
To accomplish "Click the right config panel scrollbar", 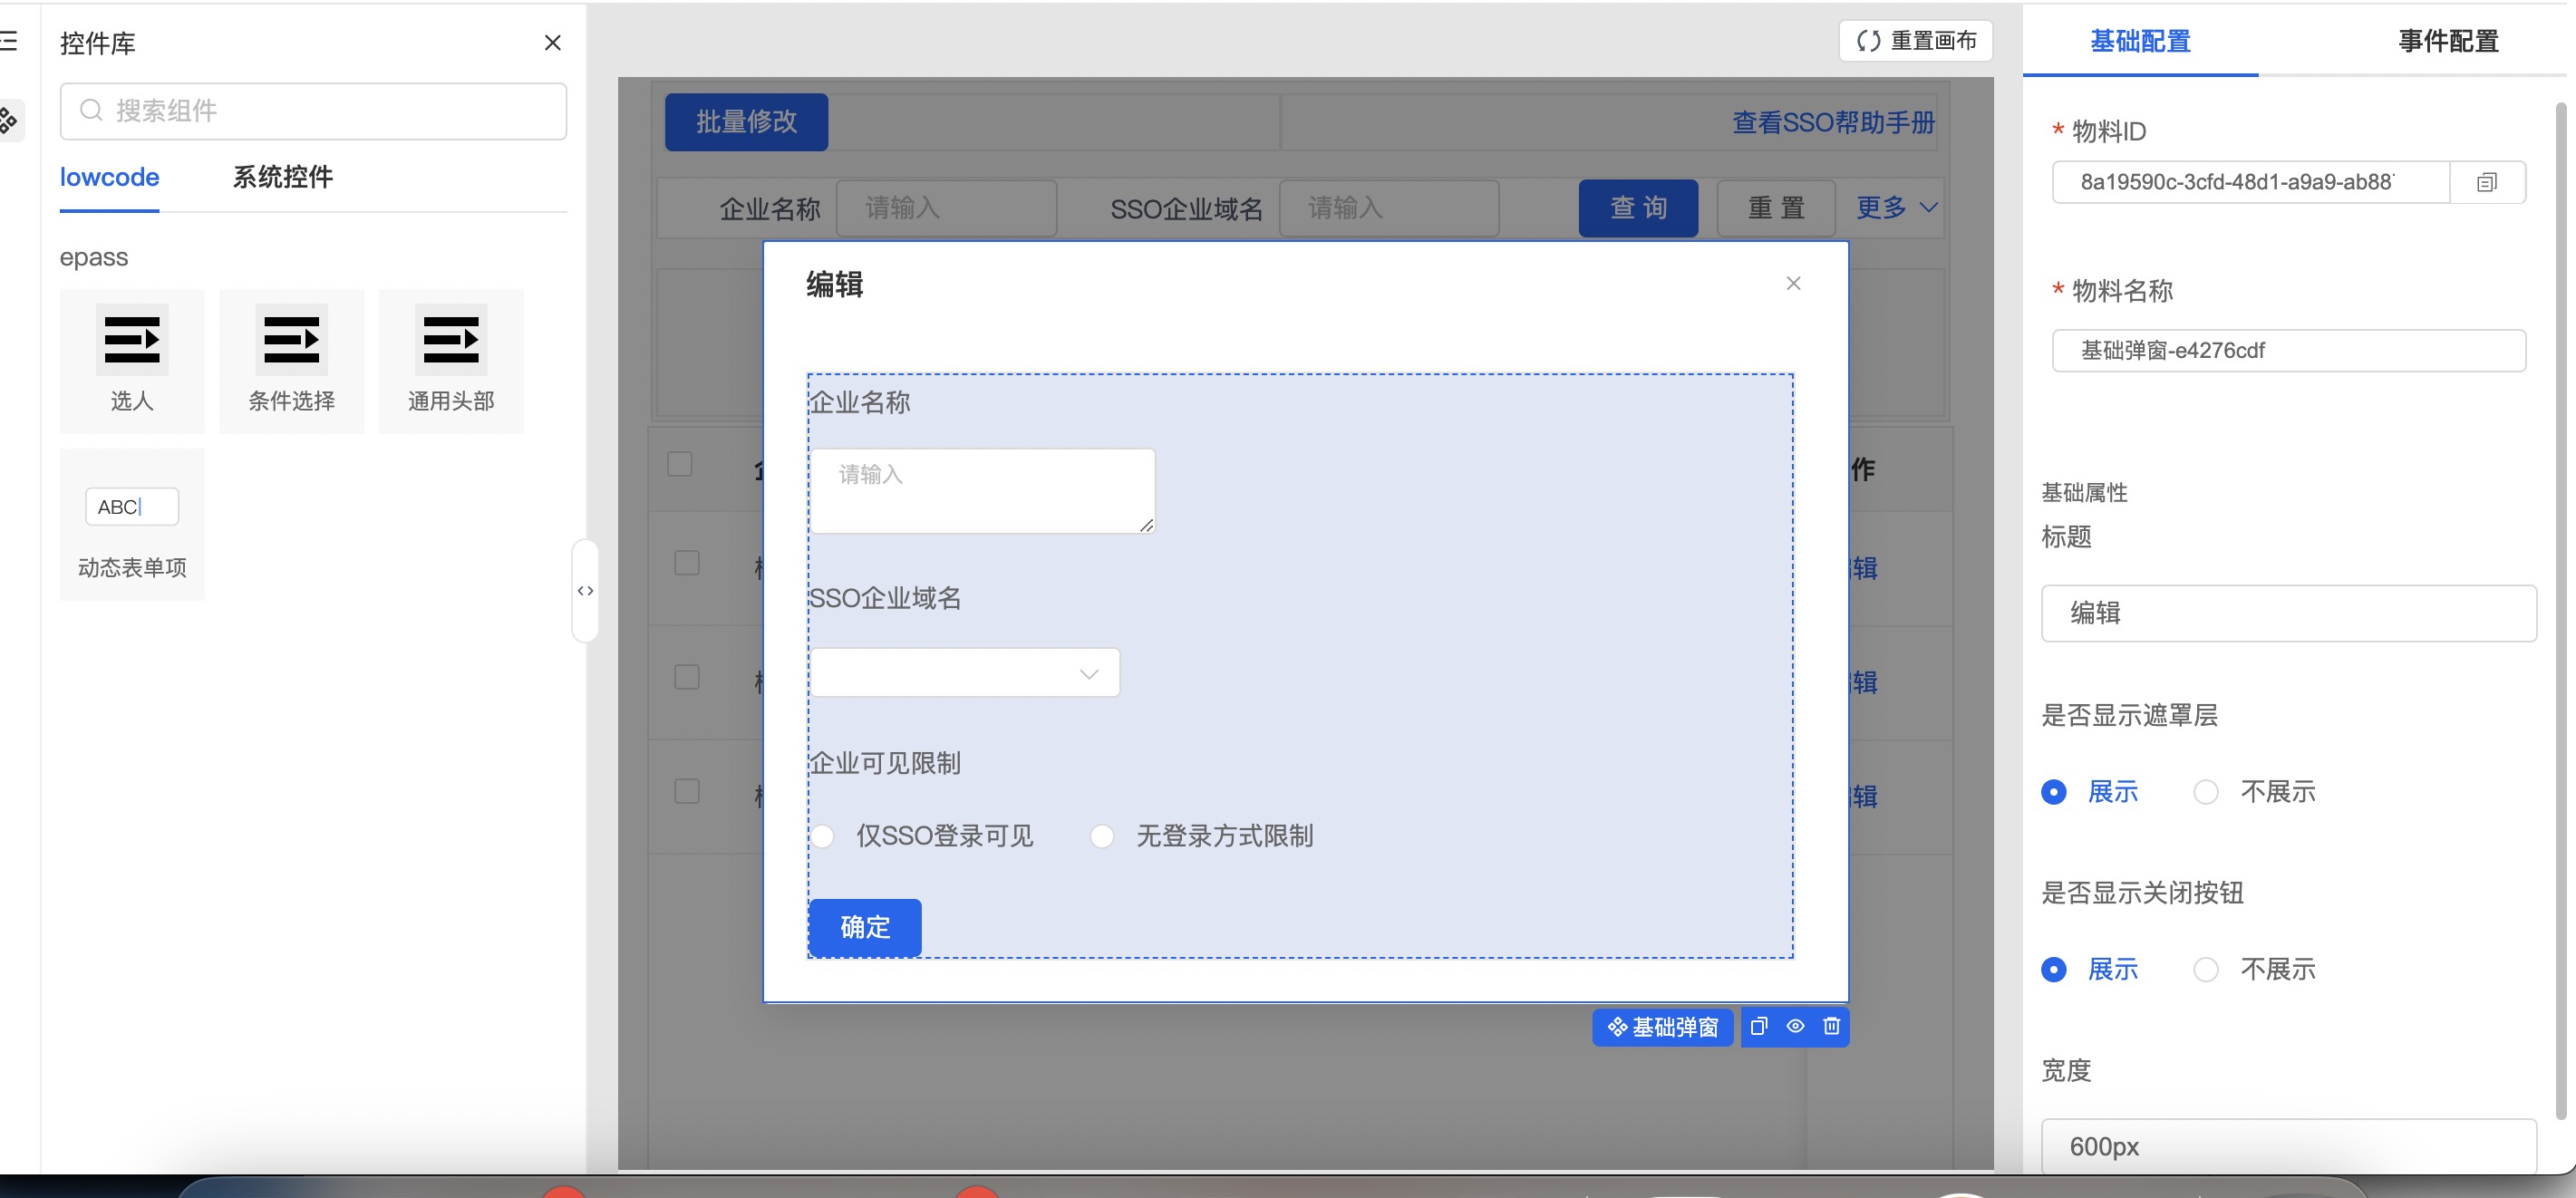I will [2561, 610].
